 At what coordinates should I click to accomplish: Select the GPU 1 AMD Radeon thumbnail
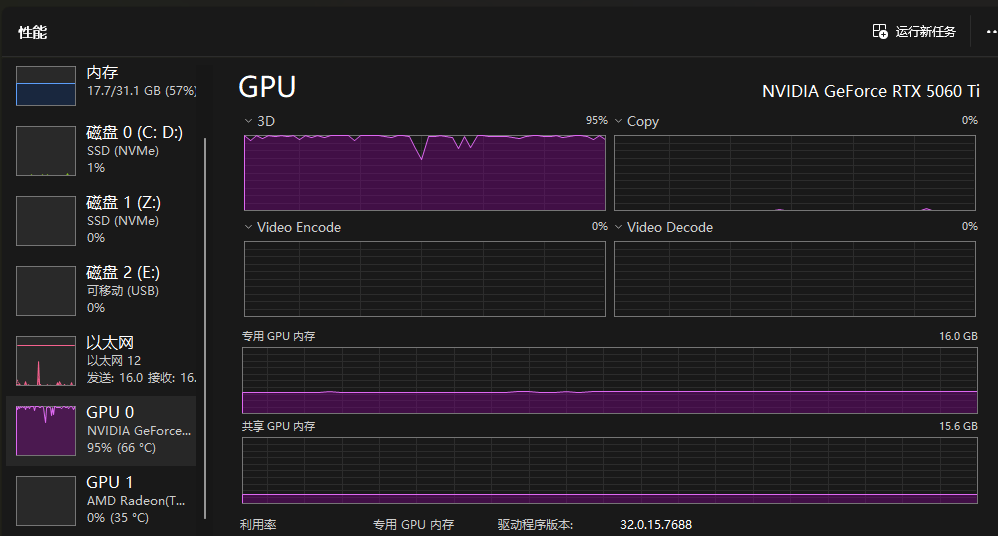[46, 501]
